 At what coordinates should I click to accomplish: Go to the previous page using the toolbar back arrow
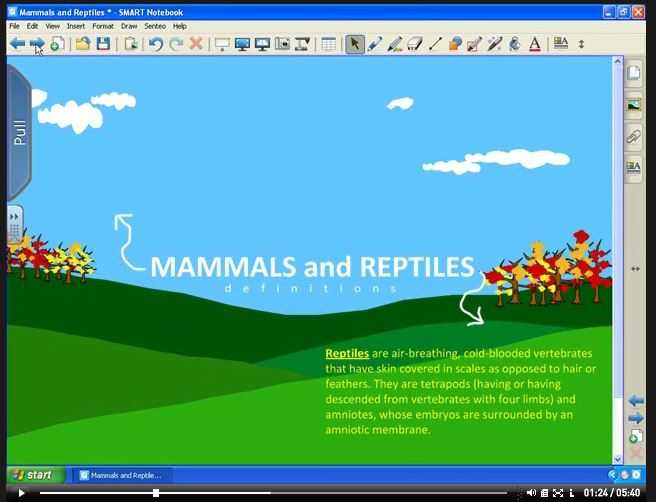17,44
